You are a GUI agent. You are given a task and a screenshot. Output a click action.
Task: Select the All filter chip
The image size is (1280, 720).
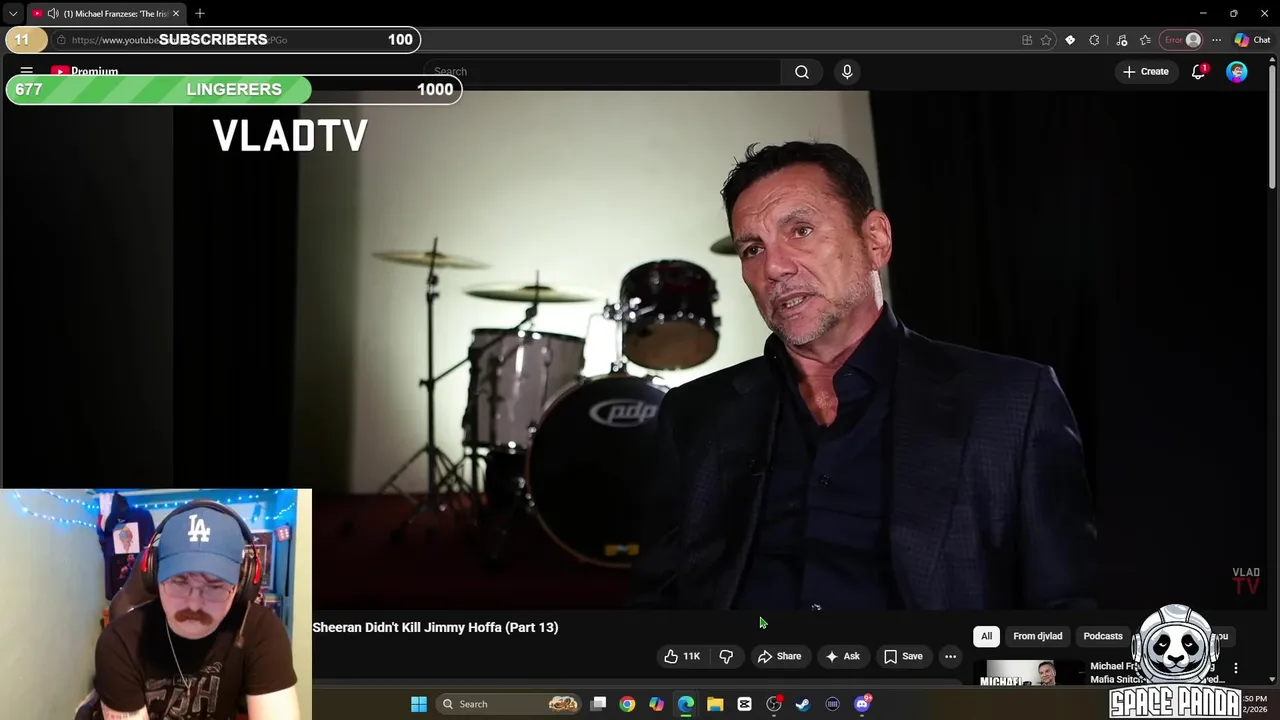tap(986, 636)
